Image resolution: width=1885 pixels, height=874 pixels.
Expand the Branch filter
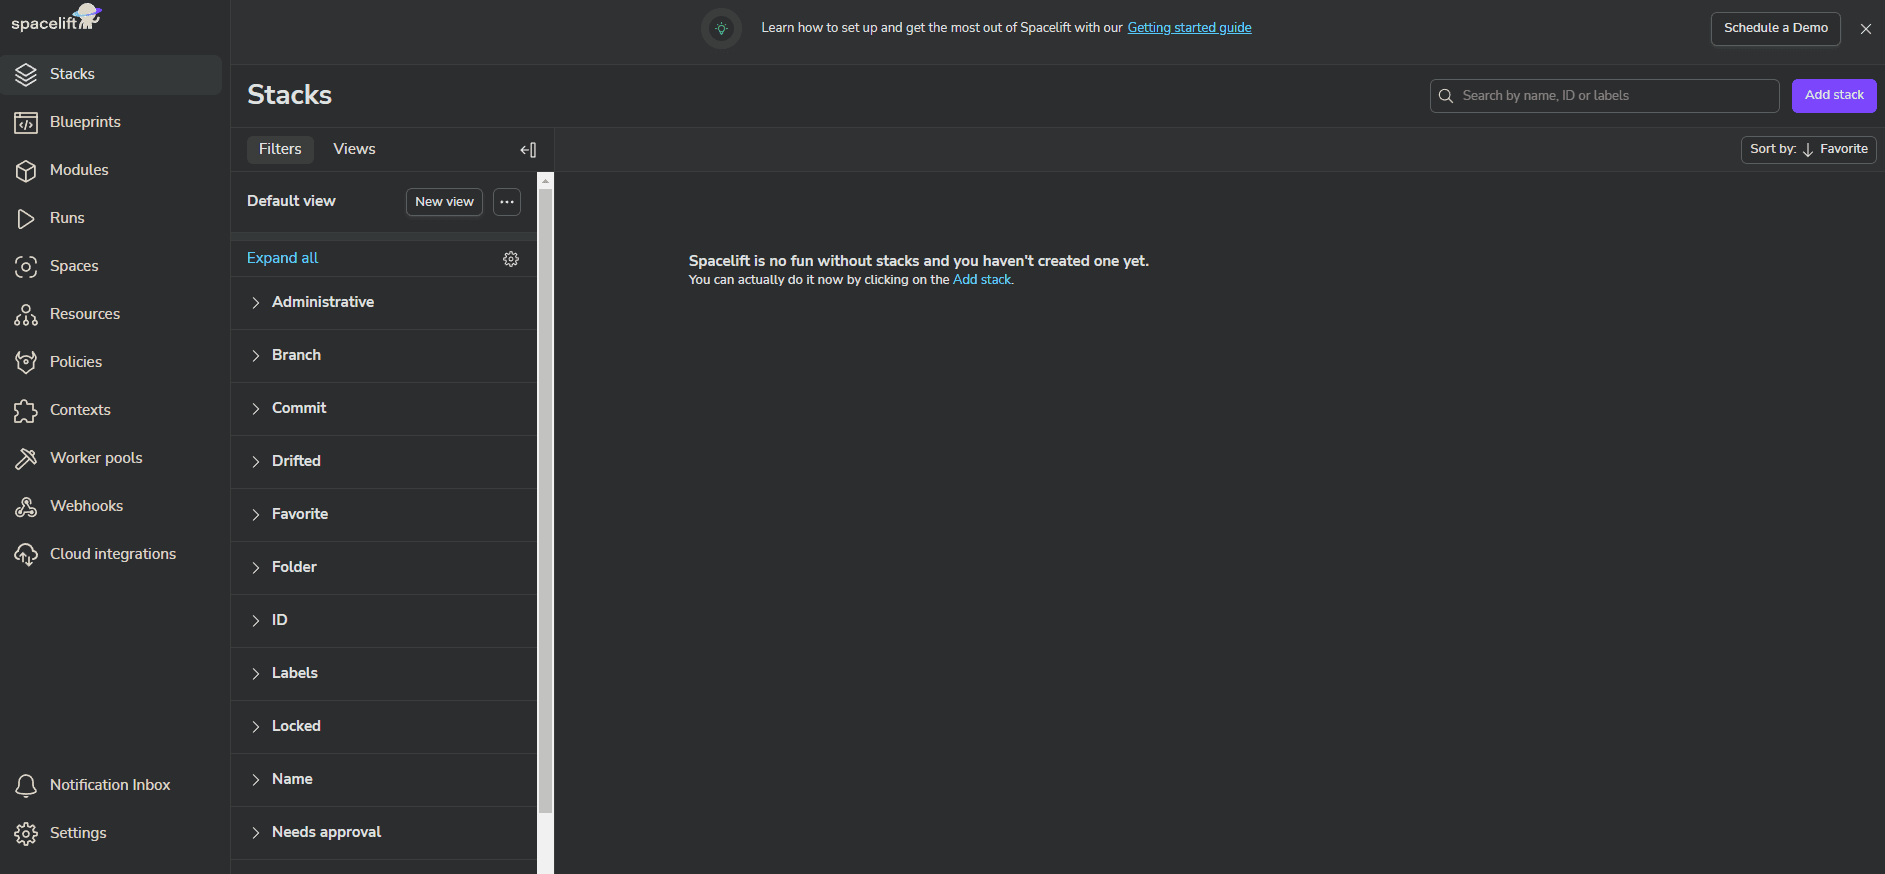tap(384, 355)
